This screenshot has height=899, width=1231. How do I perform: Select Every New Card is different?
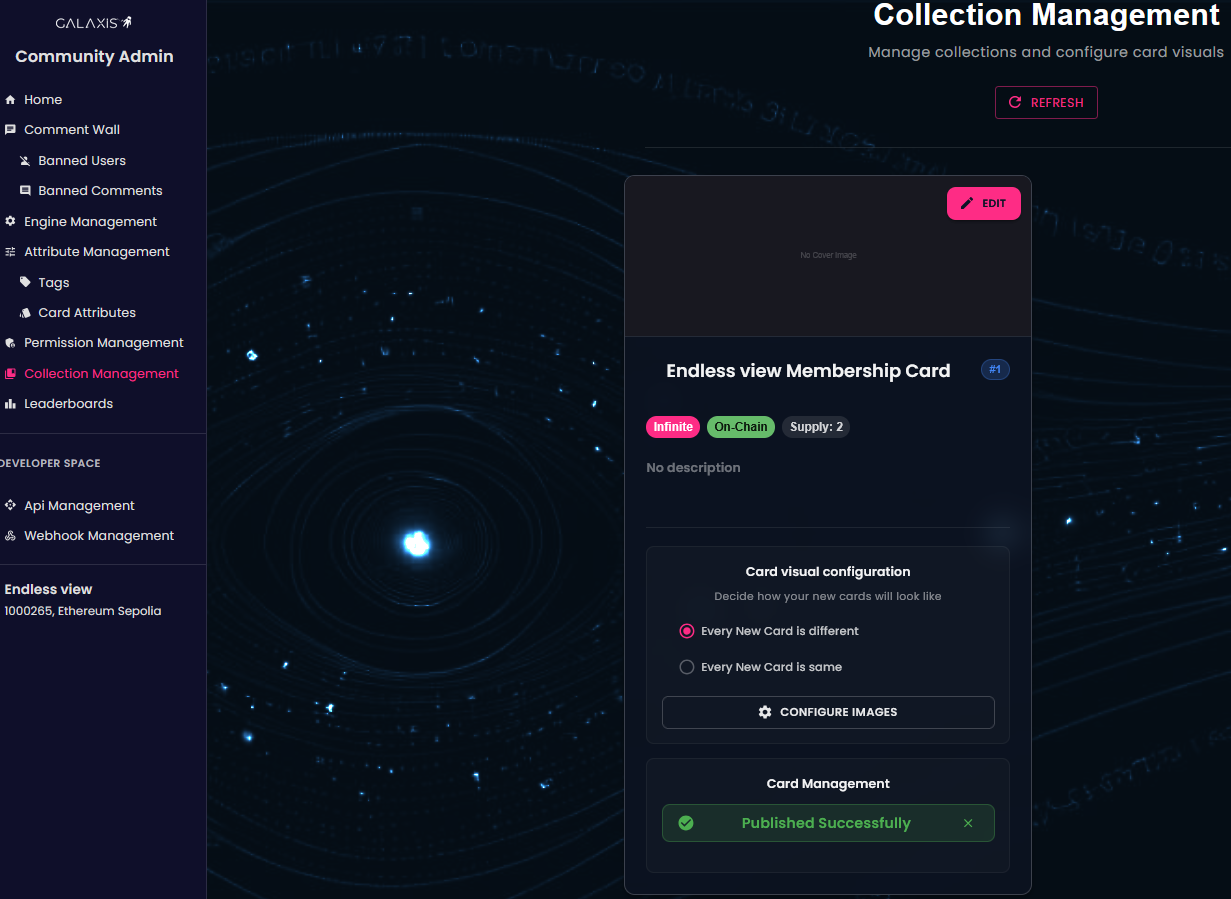[687, 631]
